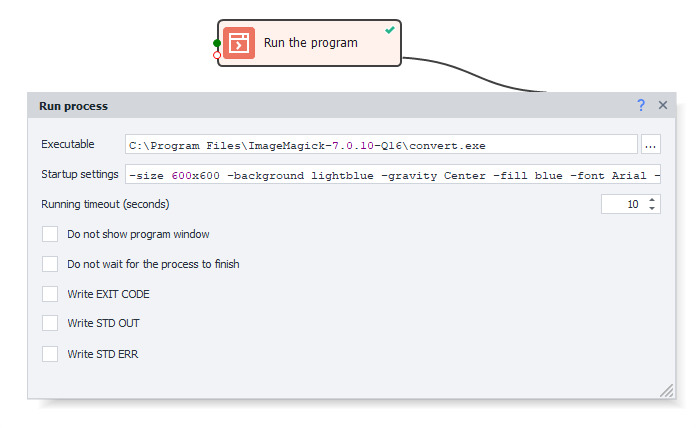
Task: Select the Run the program block label
Action: click(310, 43)
